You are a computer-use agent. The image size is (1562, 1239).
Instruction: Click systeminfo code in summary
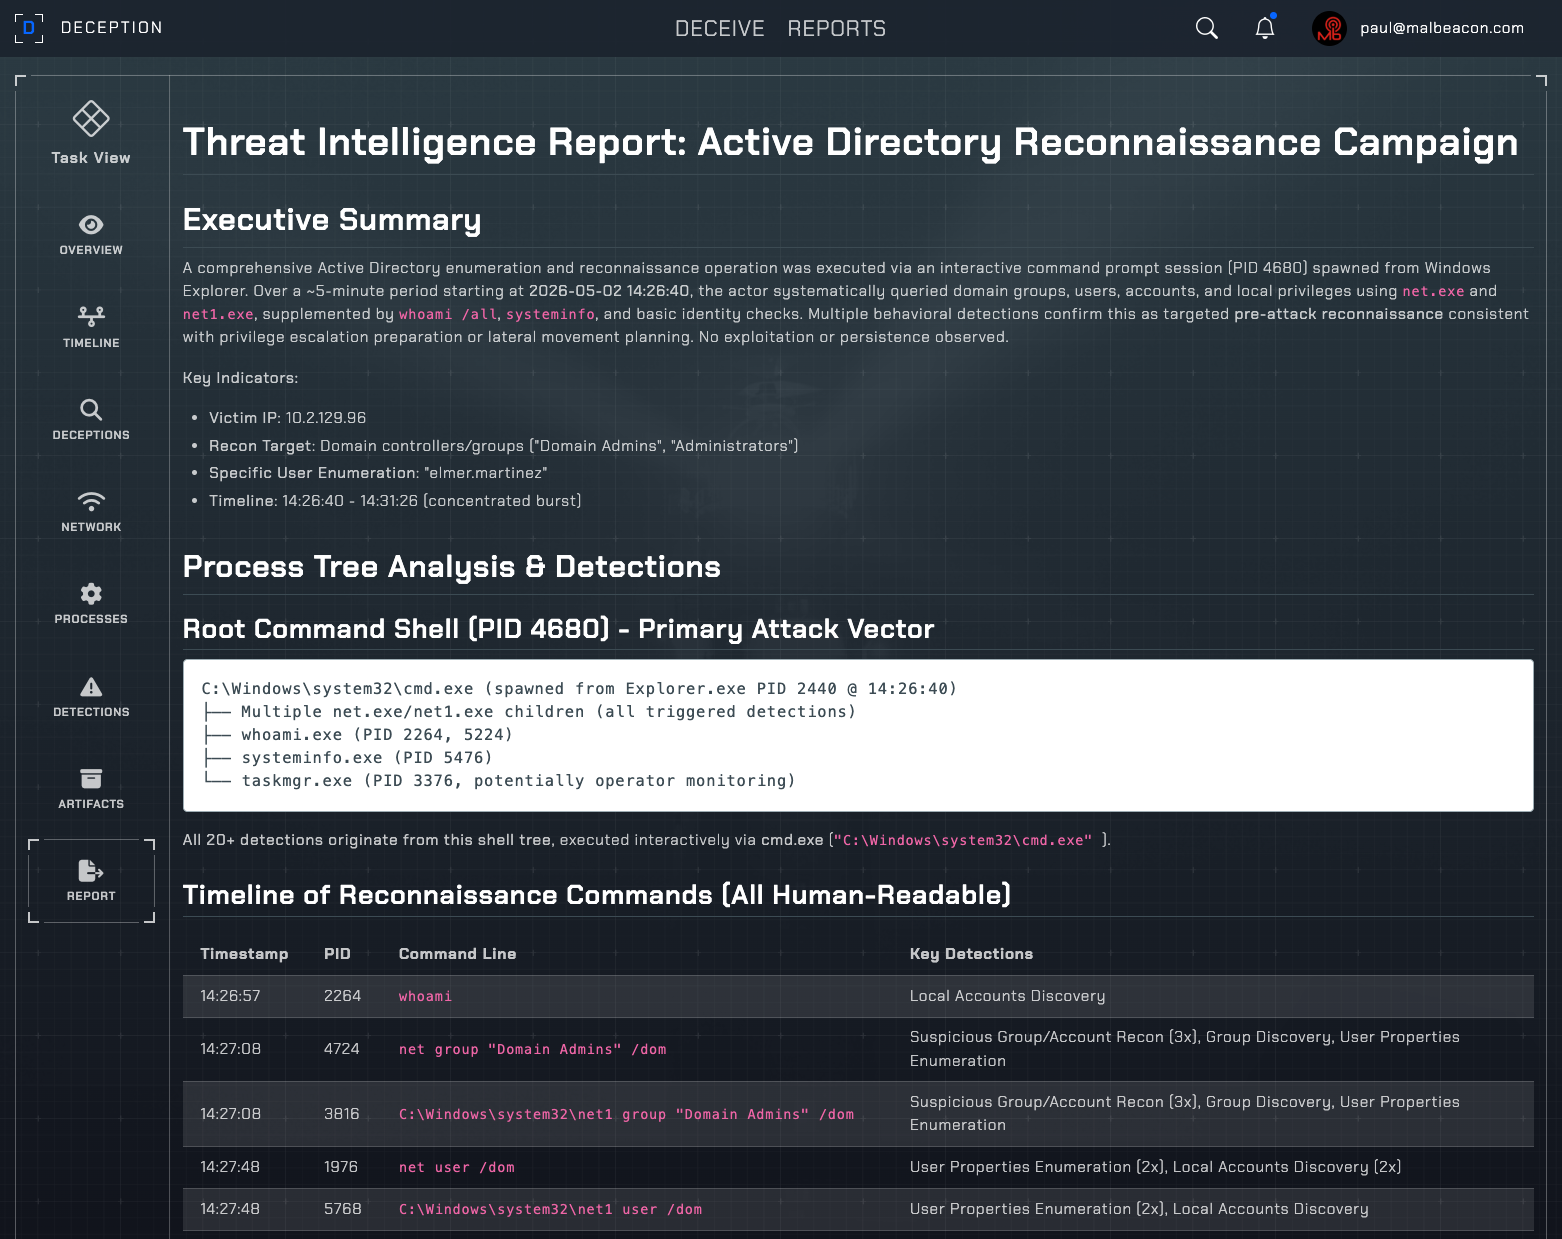point(551,314)
